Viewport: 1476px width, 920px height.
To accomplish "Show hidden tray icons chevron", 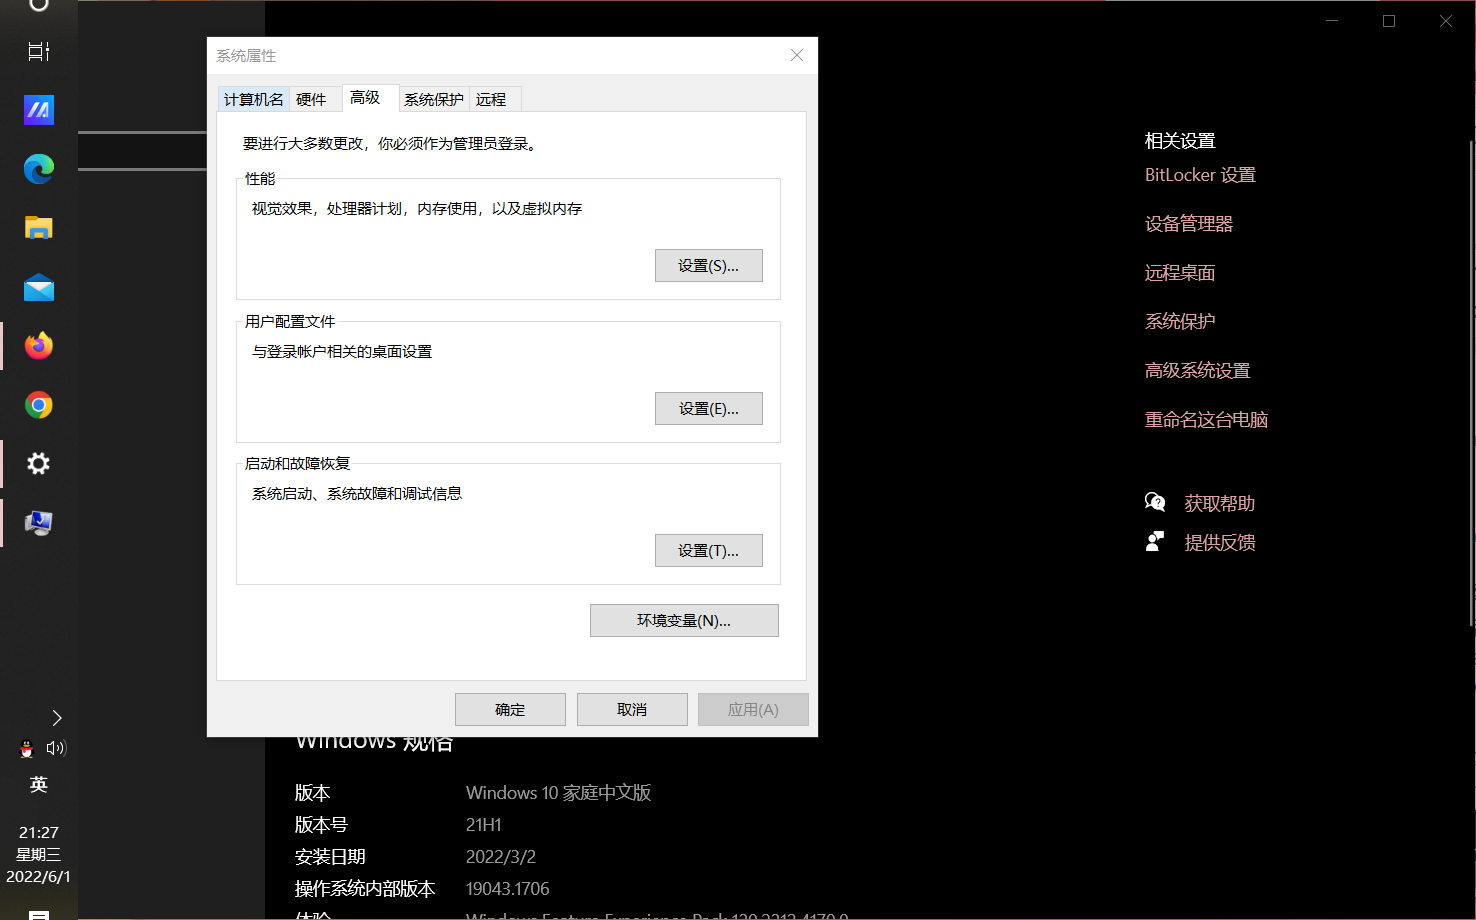I will coord(57,718).
